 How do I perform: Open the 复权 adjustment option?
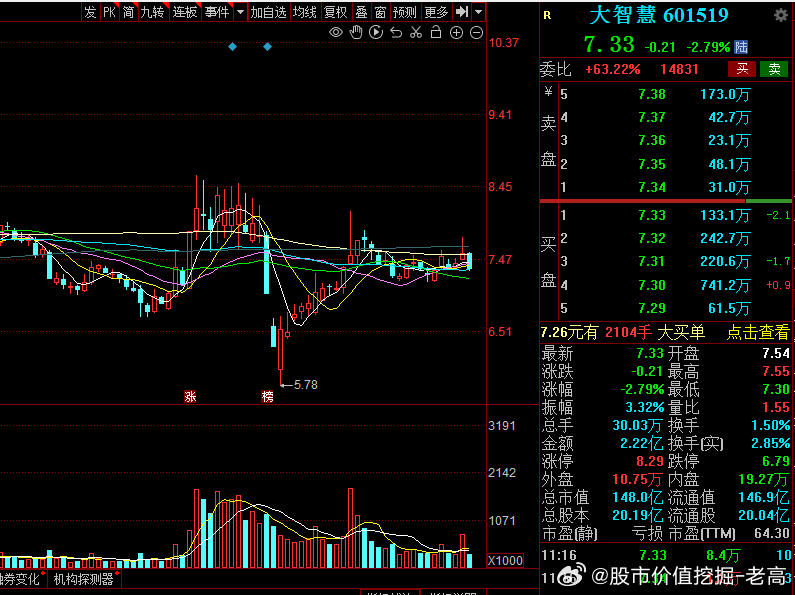pyautogui.click(x=335, y=12)
